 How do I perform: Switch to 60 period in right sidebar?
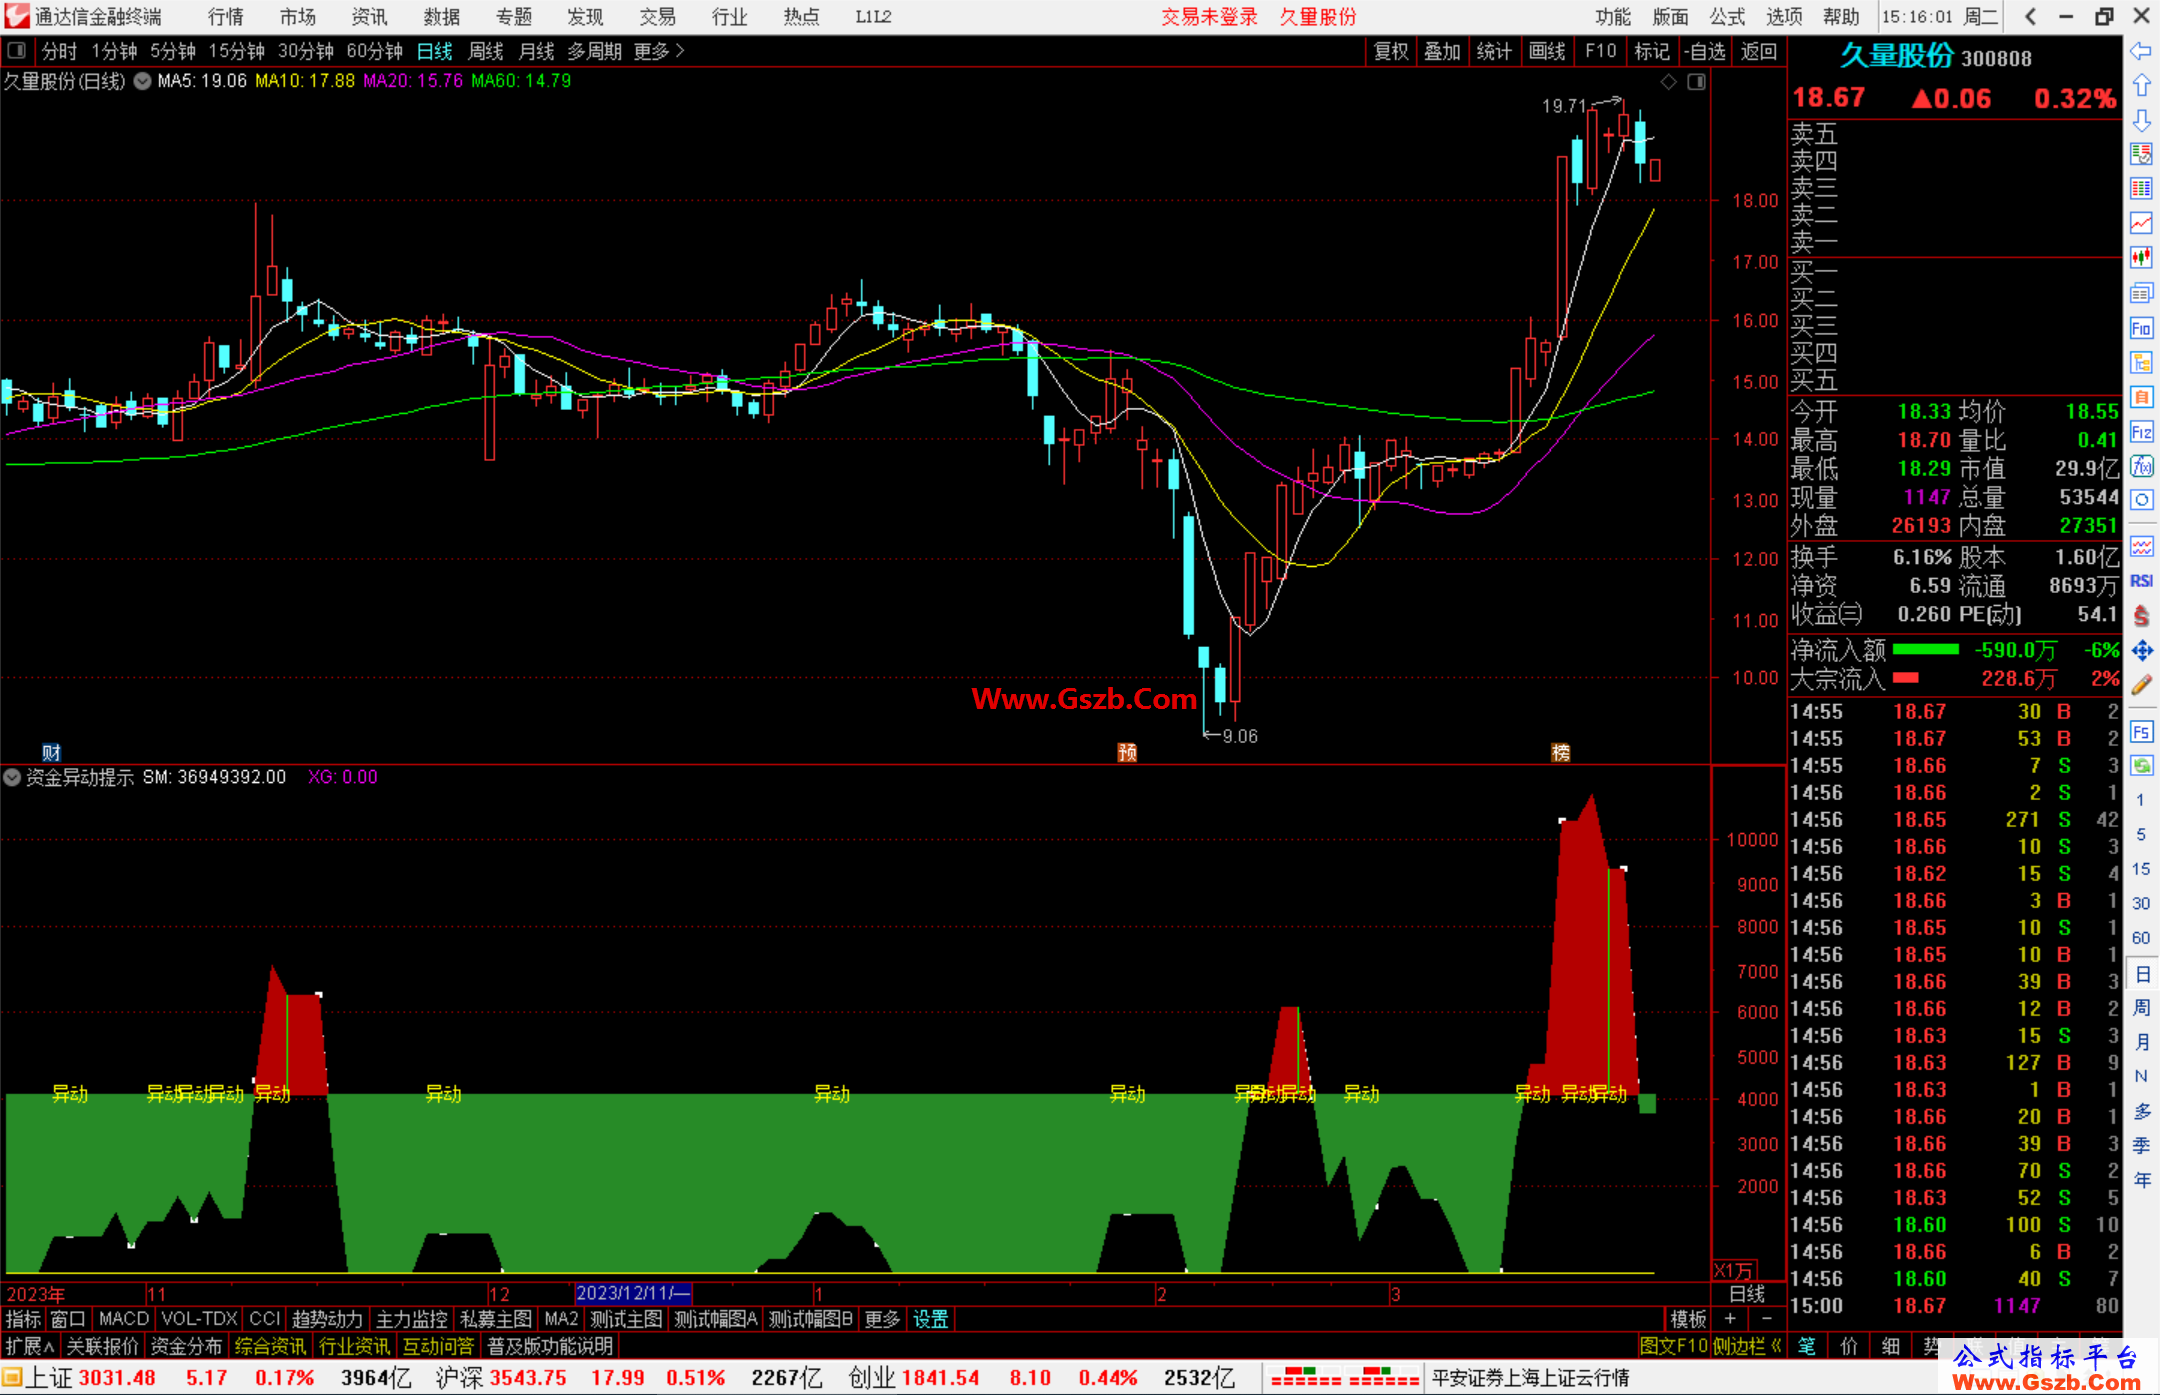[2140, 938]
